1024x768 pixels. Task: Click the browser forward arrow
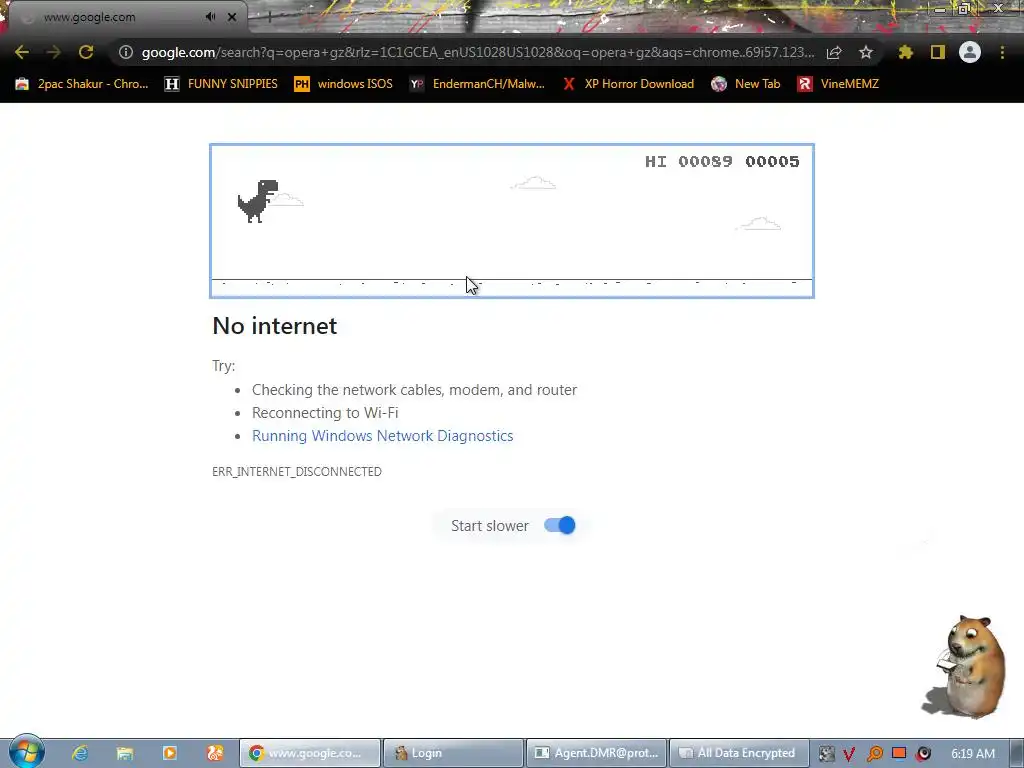pos(54,52)
